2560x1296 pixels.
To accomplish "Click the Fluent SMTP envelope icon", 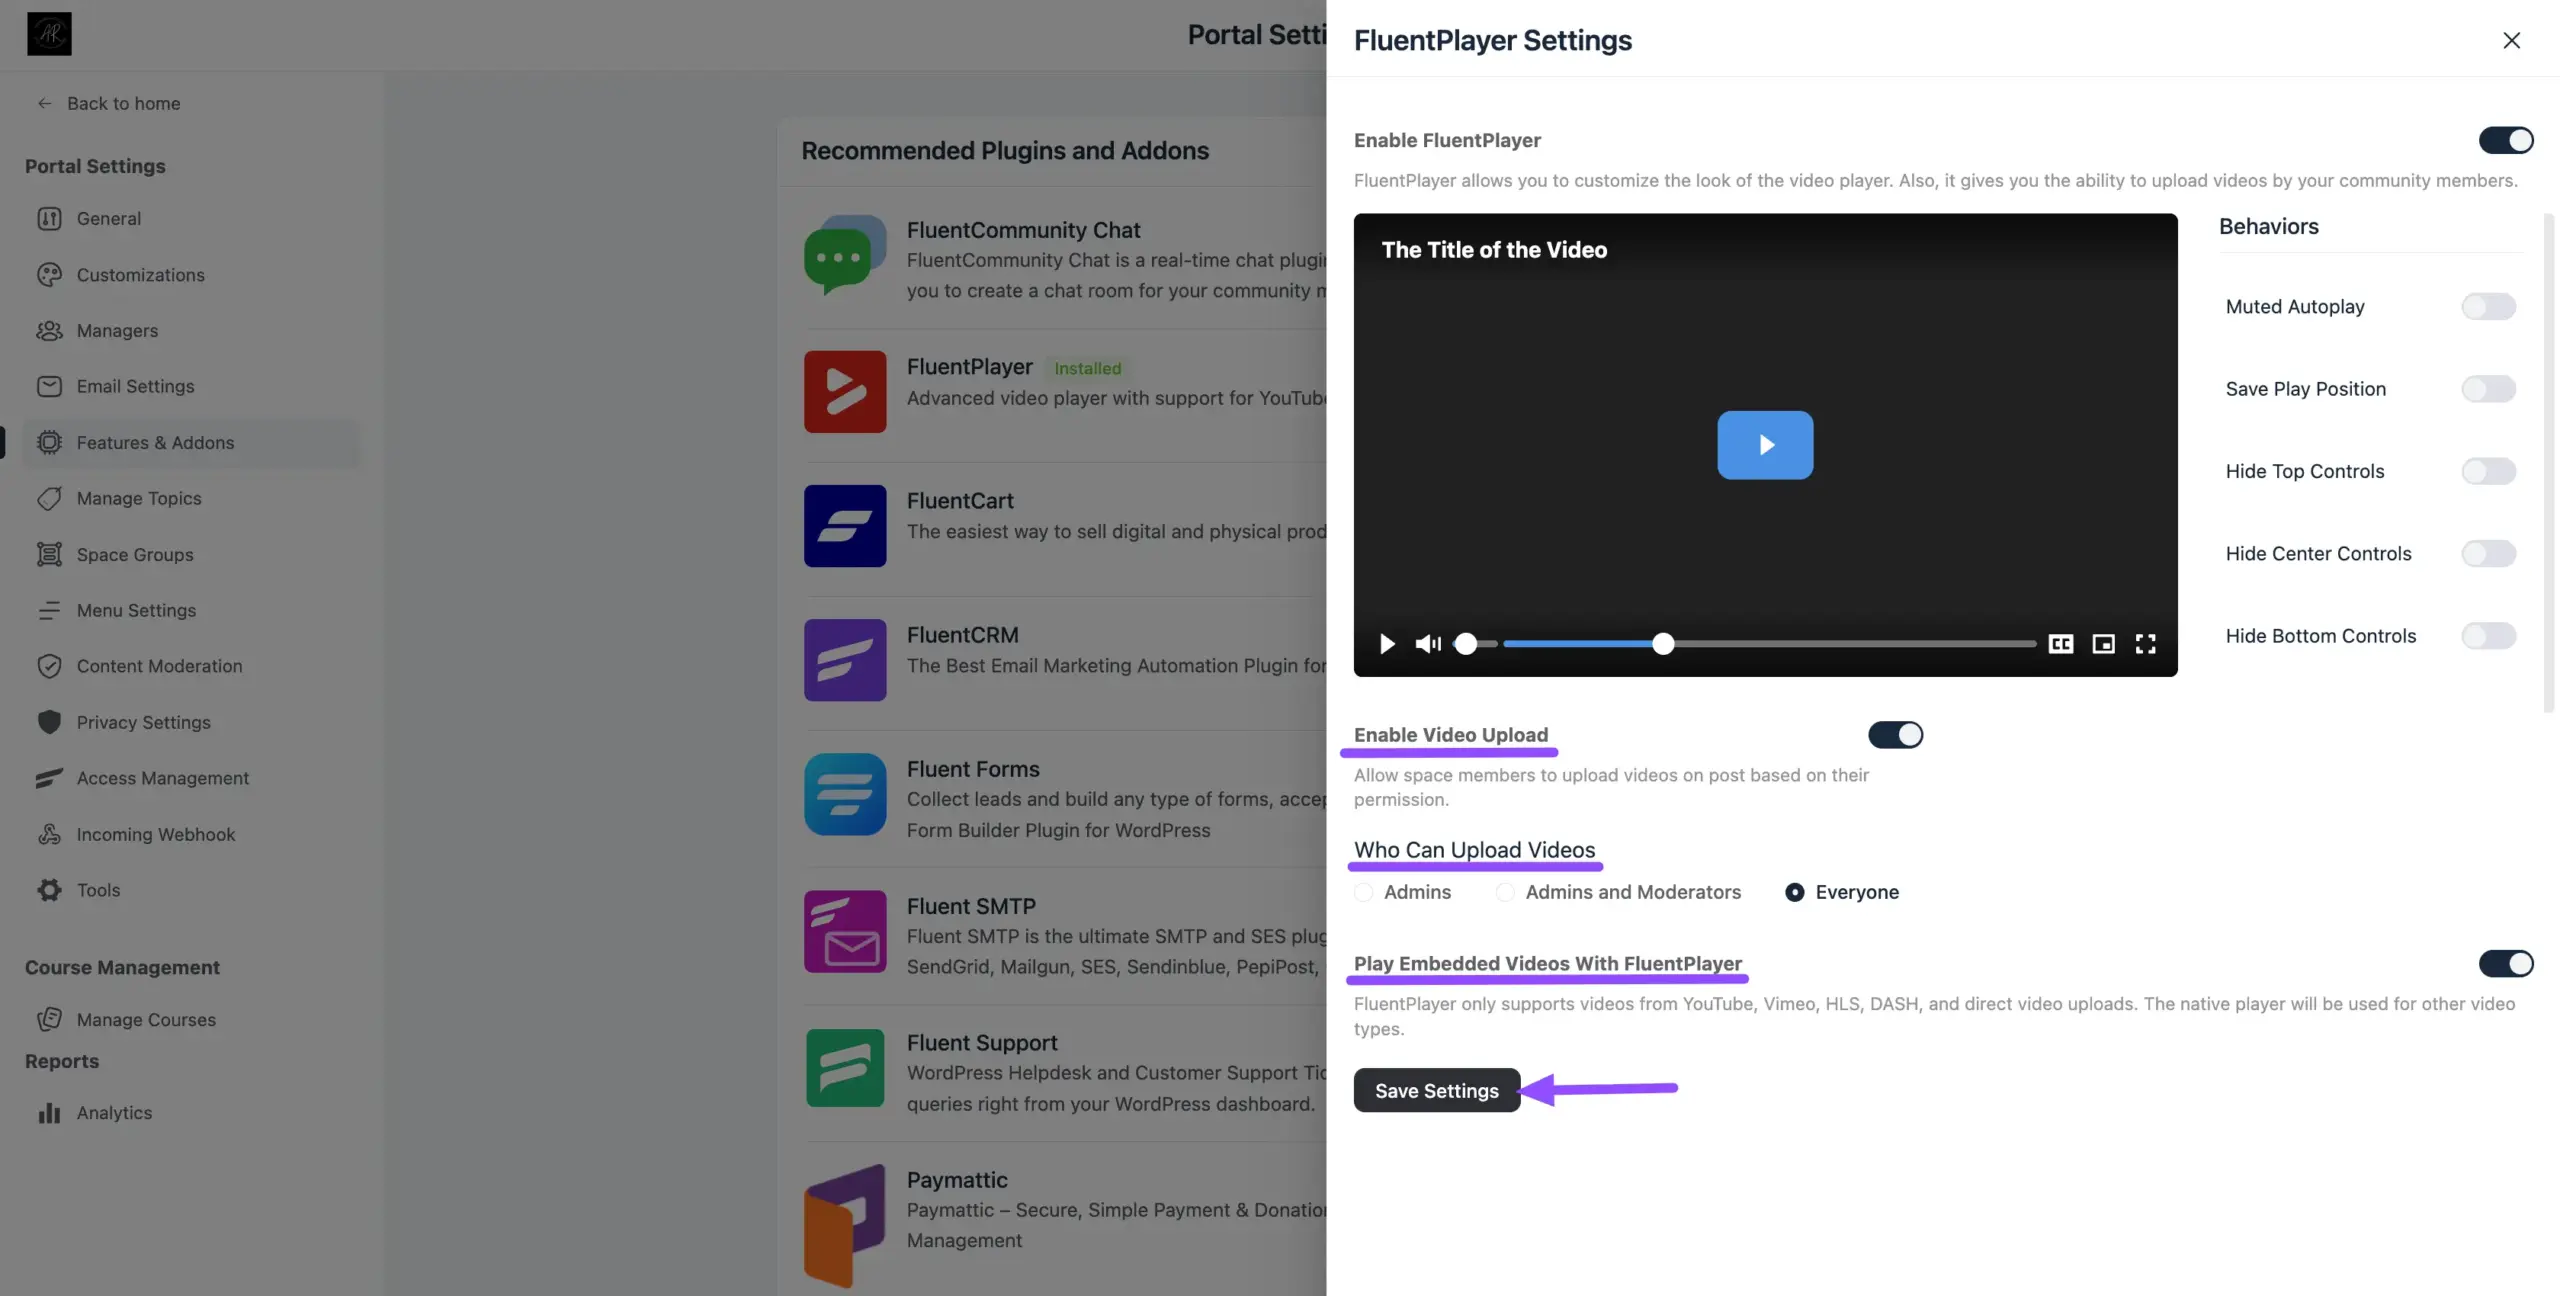I will pos(844,932).
